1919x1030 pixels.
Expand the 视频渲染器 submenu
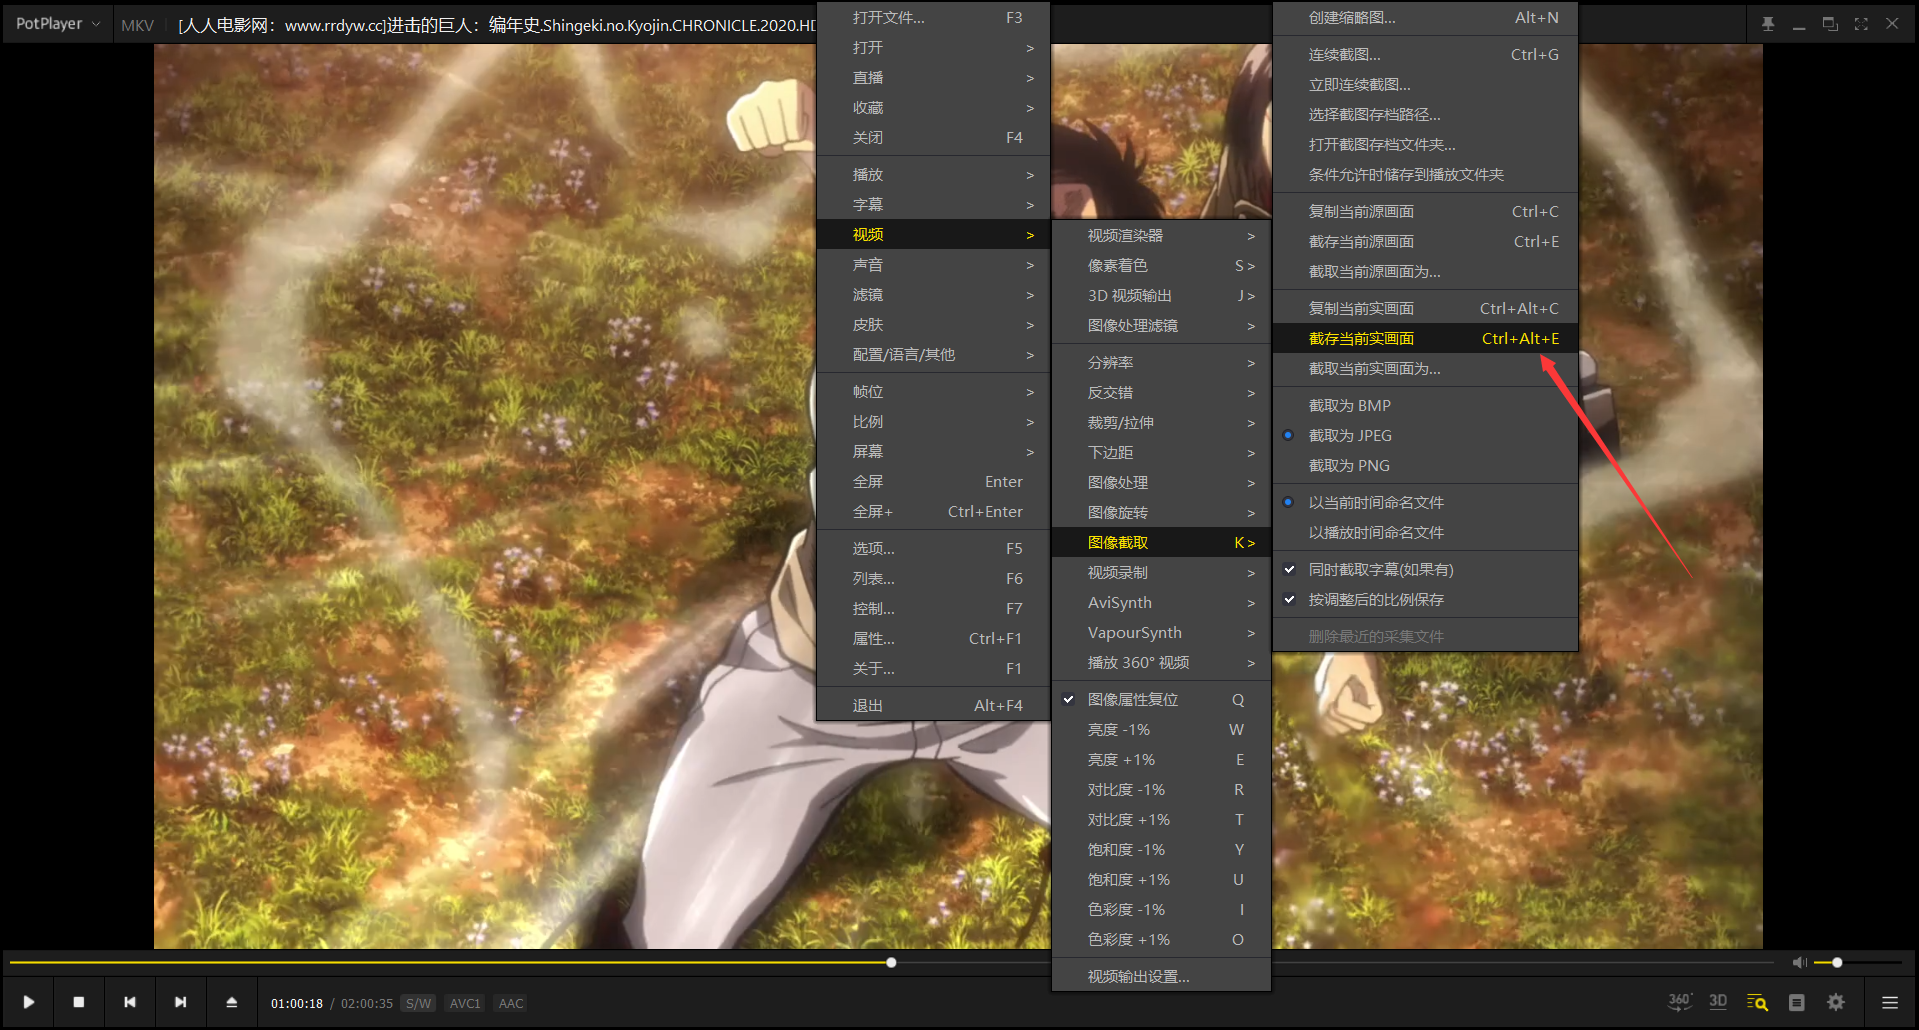[x=1161, y=235]
